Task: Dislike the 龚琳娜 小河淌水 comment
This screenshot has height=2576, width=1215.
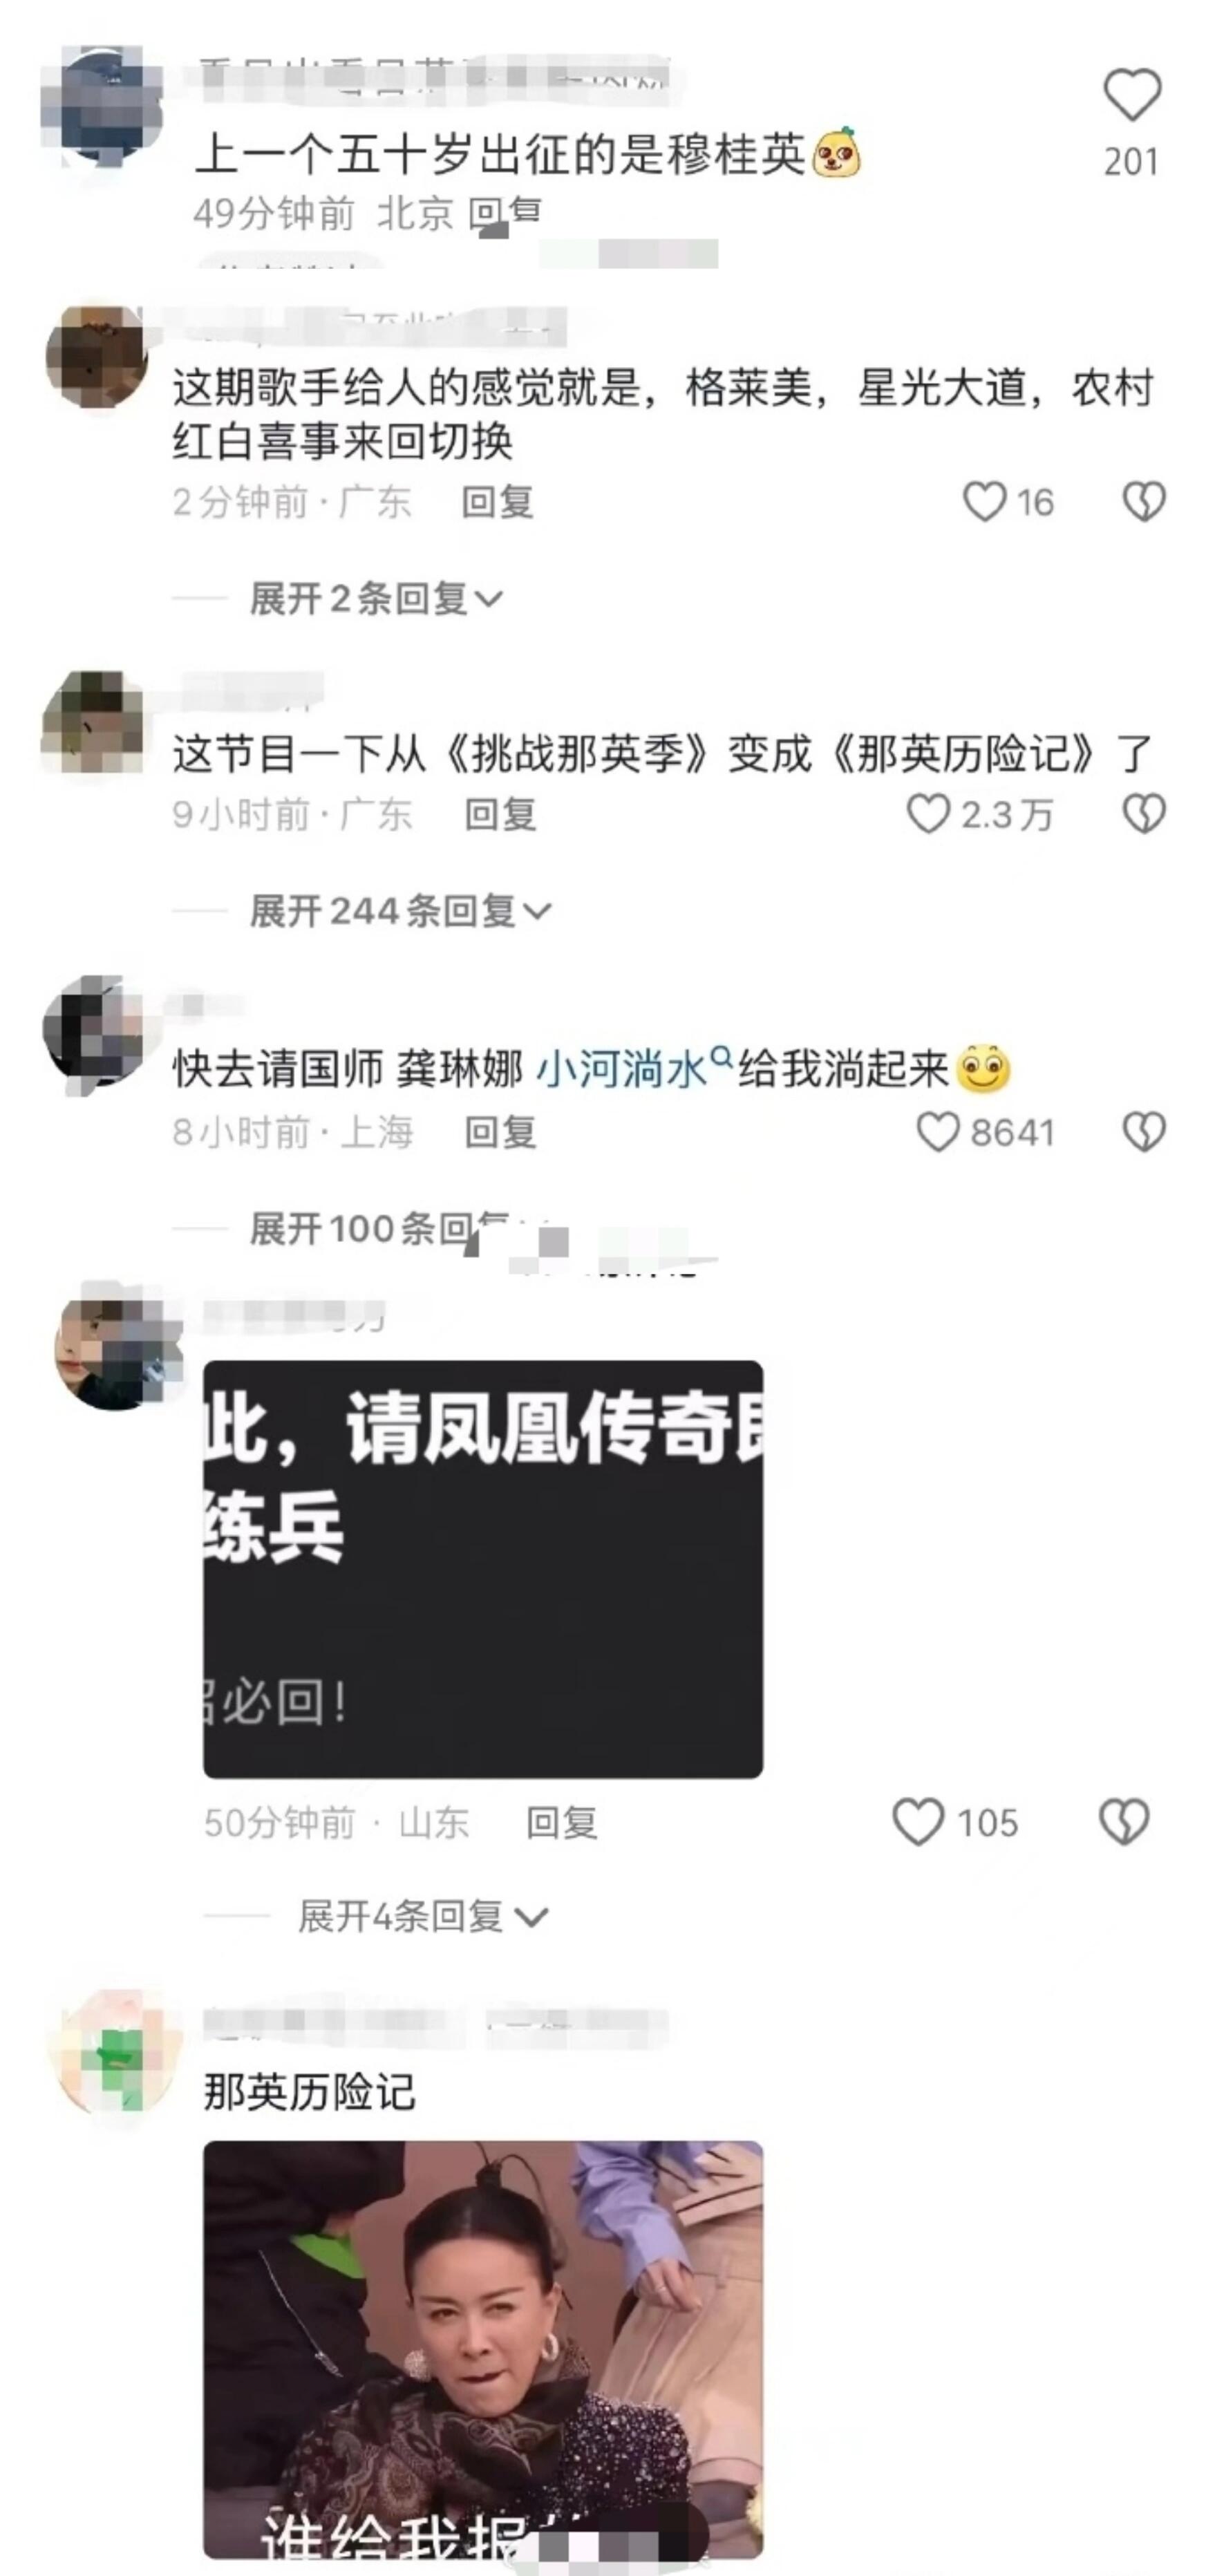Action: [x=1143, y=1132]
